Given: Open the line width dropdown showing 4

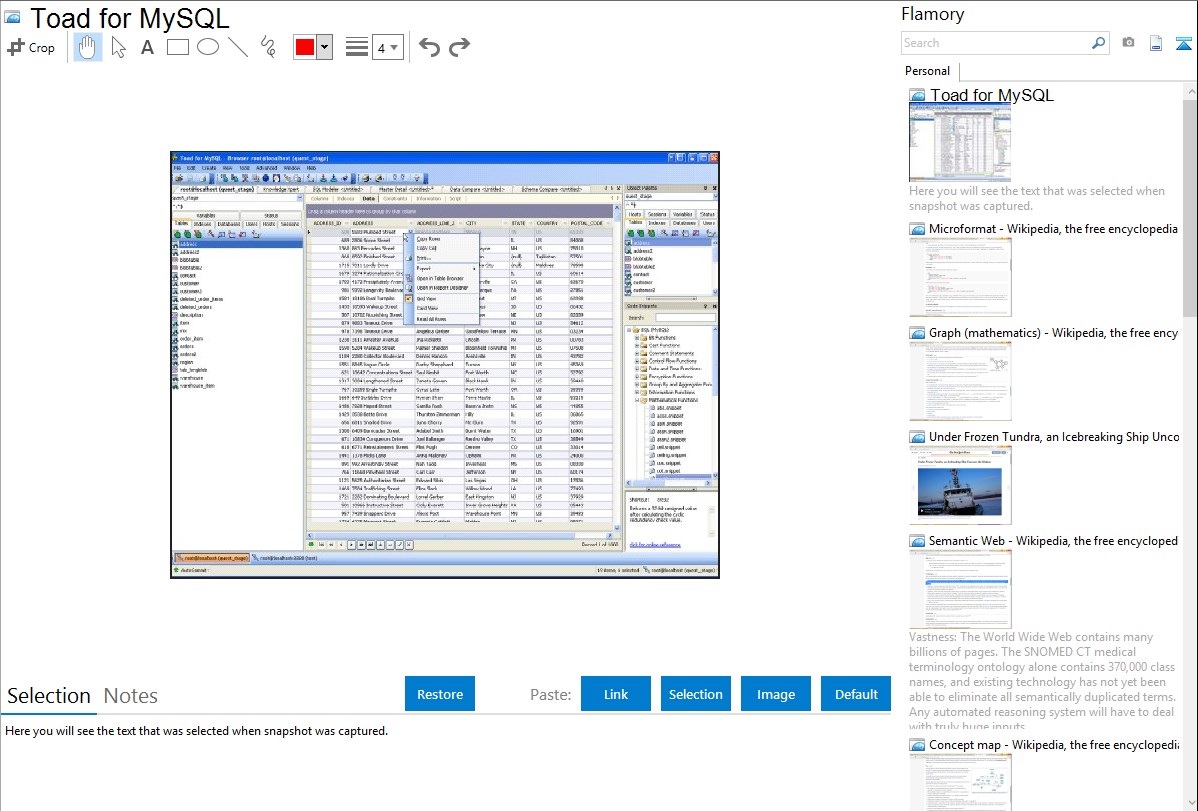Looking at the screenshot, I should (x=387, y=48).
